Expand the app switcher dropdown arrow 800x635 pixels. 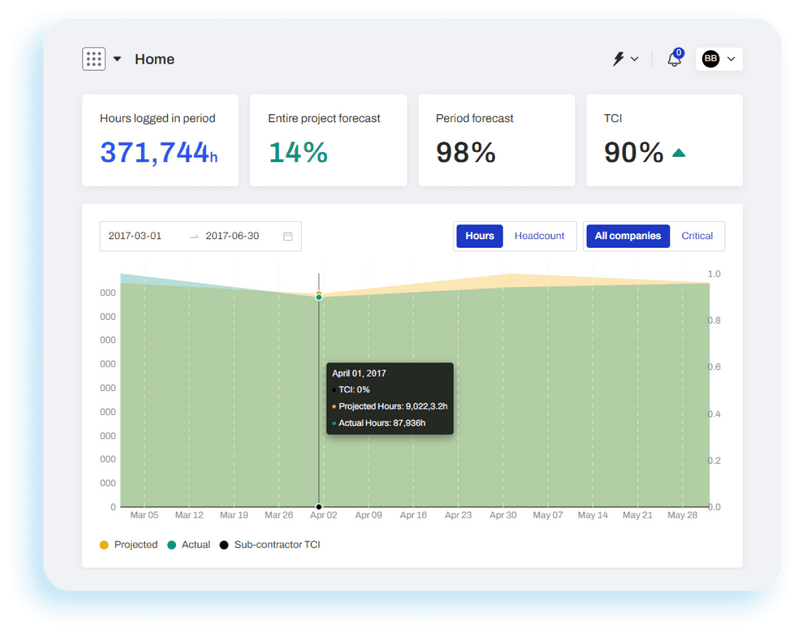(115, 58)
